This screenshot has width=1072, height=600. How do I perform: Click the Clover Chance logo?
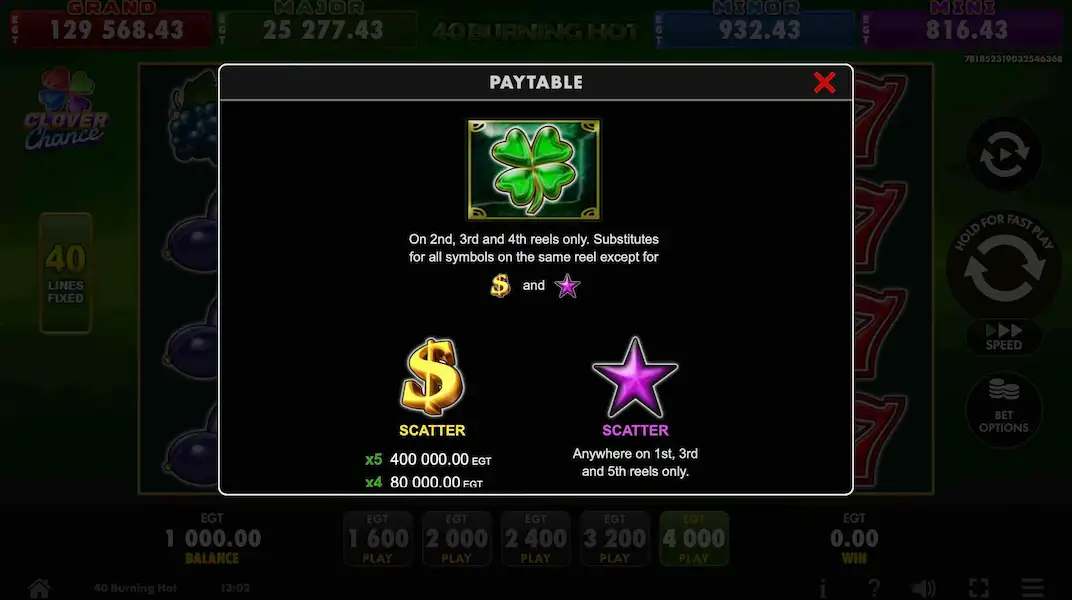coord(66,109)
